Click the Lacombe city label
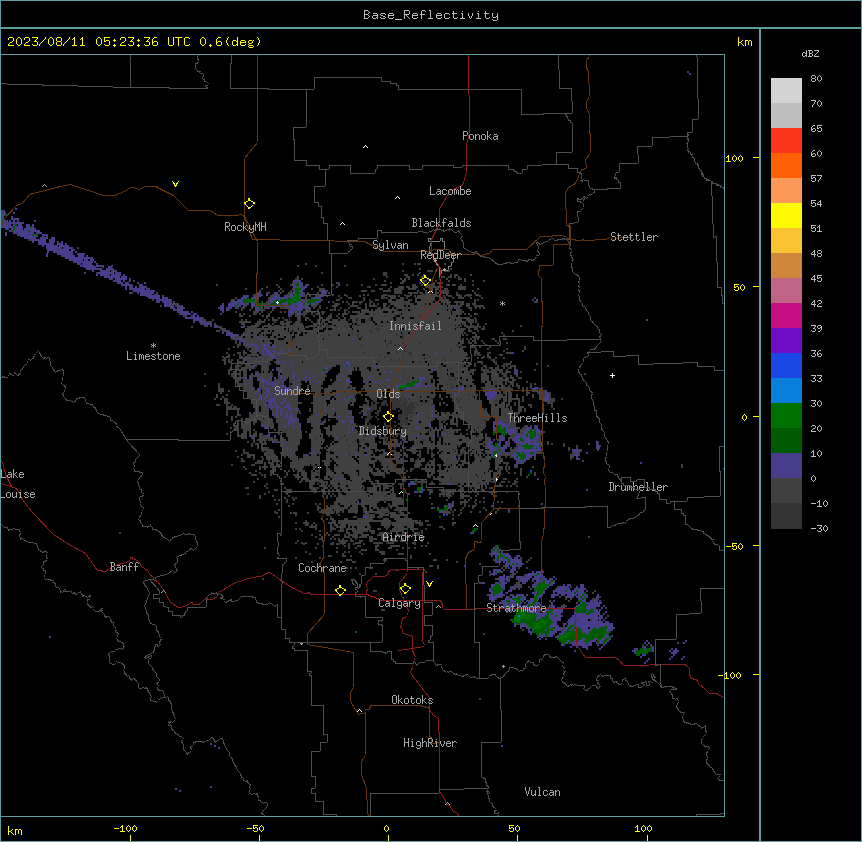The width and height of the screenshot is (862, 842). pos(450,191)
